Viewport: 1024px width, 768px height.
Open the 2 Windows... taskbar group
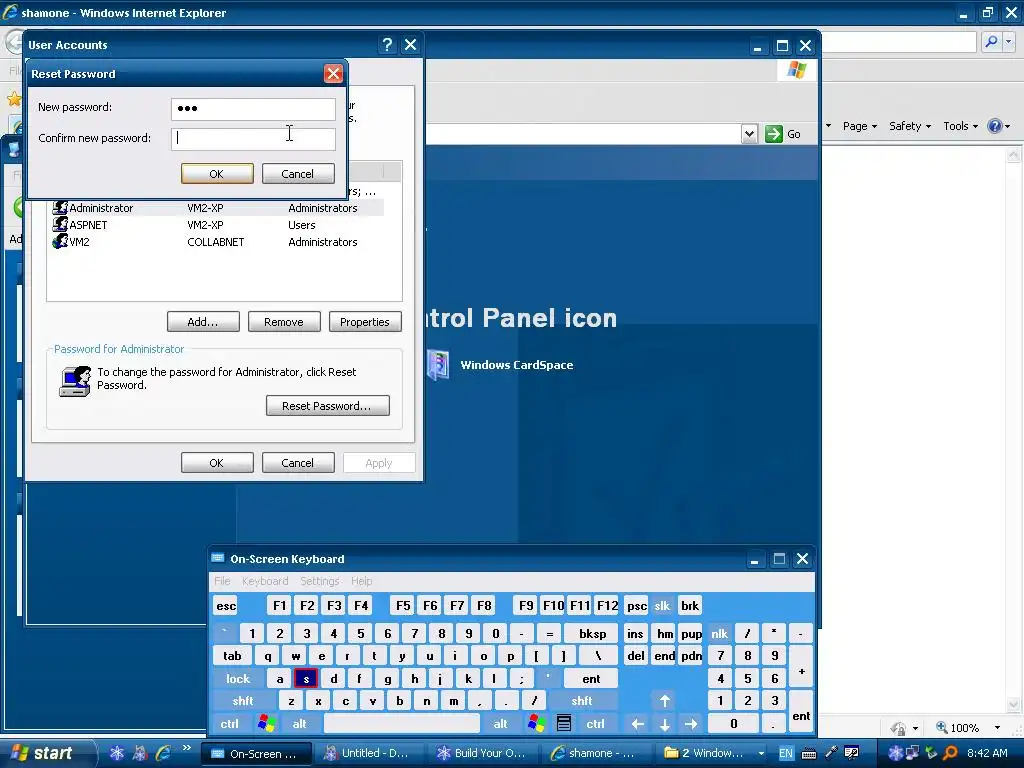click(712, 753)
